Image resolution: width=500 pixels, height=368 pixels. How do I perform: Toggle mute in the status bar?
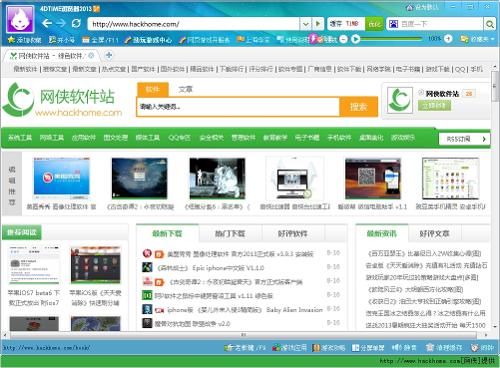pos(404,348)
